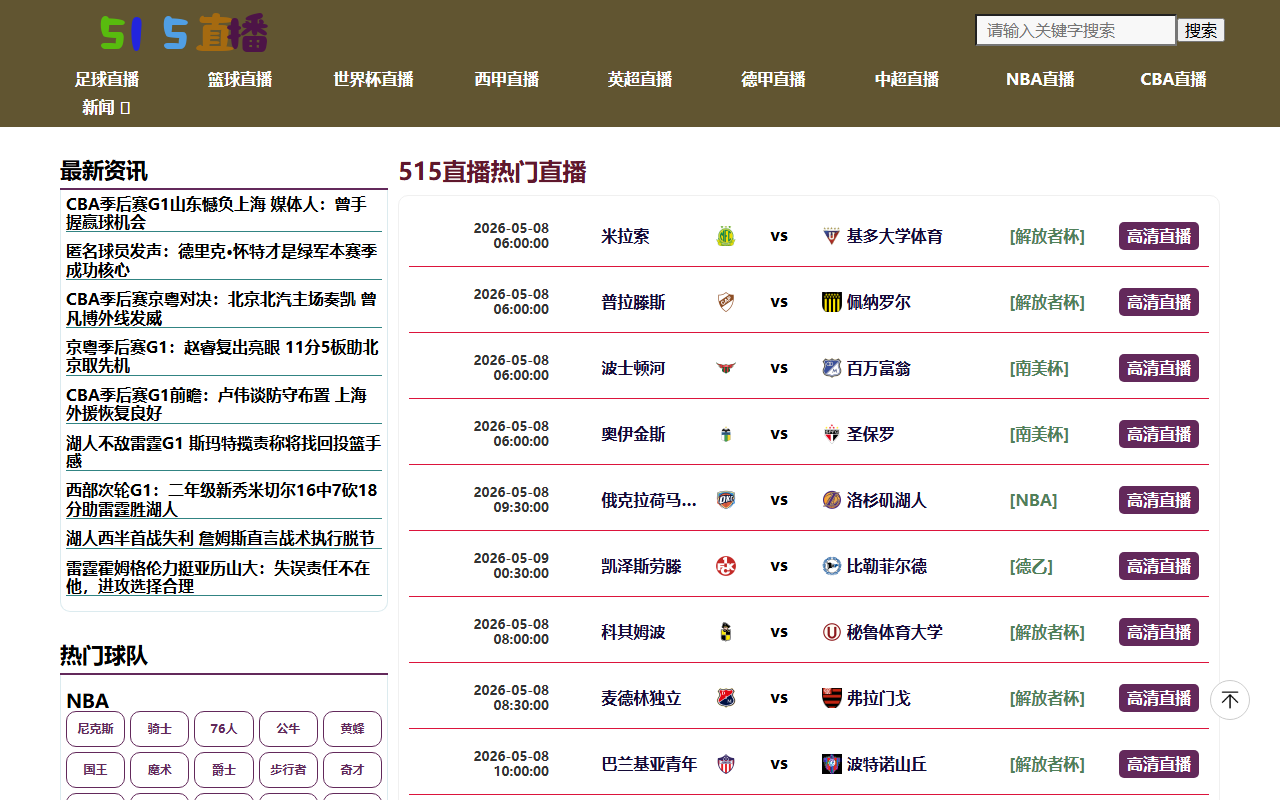1280x800 pixels.
Task: Click the [德乙] league tag
Action: tap(1031, 566)
